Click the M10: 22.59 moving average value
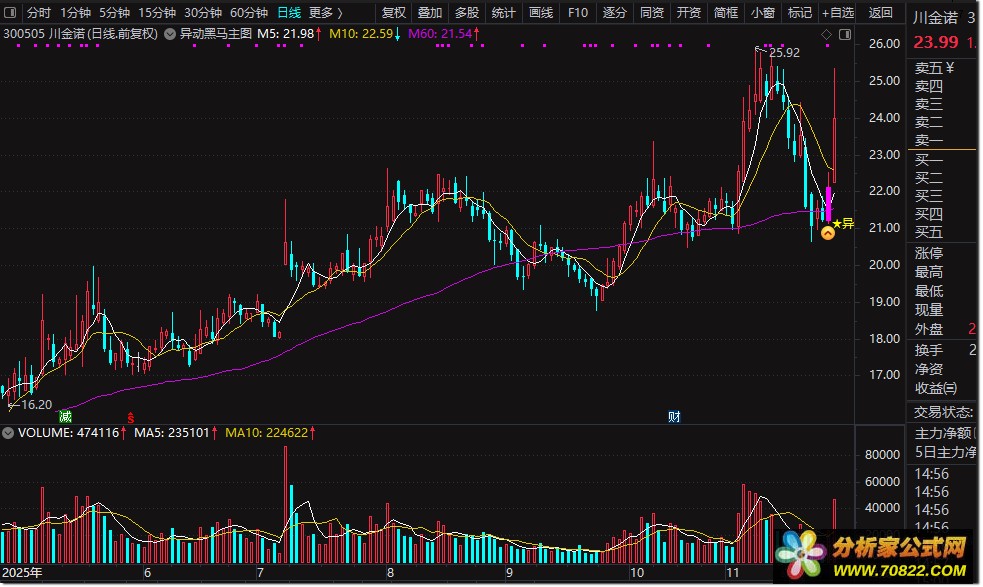The height and width of the screenshot is (587, 983). pos(361,34)
